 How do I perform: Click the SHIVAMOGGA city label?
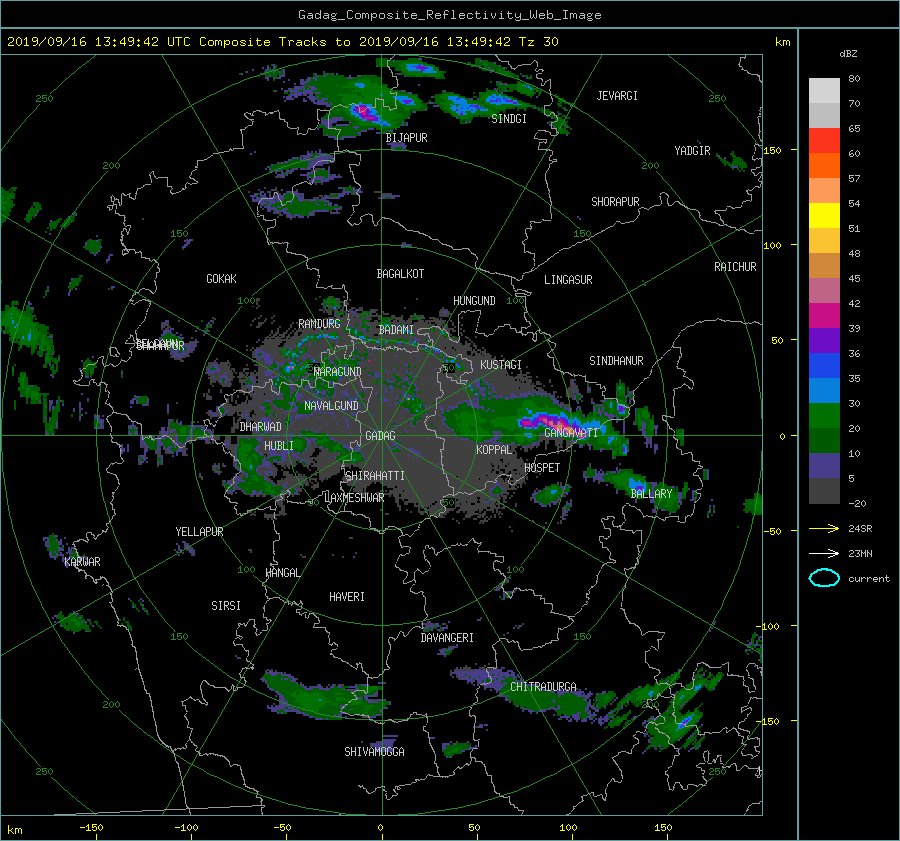[x=374, y=752]
